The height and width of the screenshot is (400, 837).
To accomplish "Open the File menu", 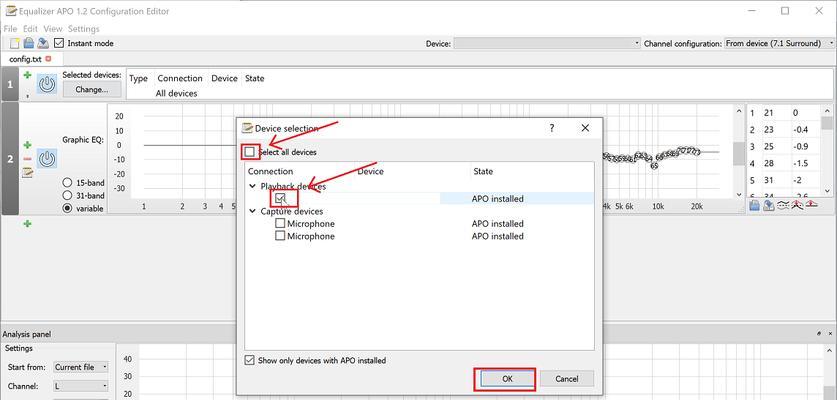I will tap(10, 29).
